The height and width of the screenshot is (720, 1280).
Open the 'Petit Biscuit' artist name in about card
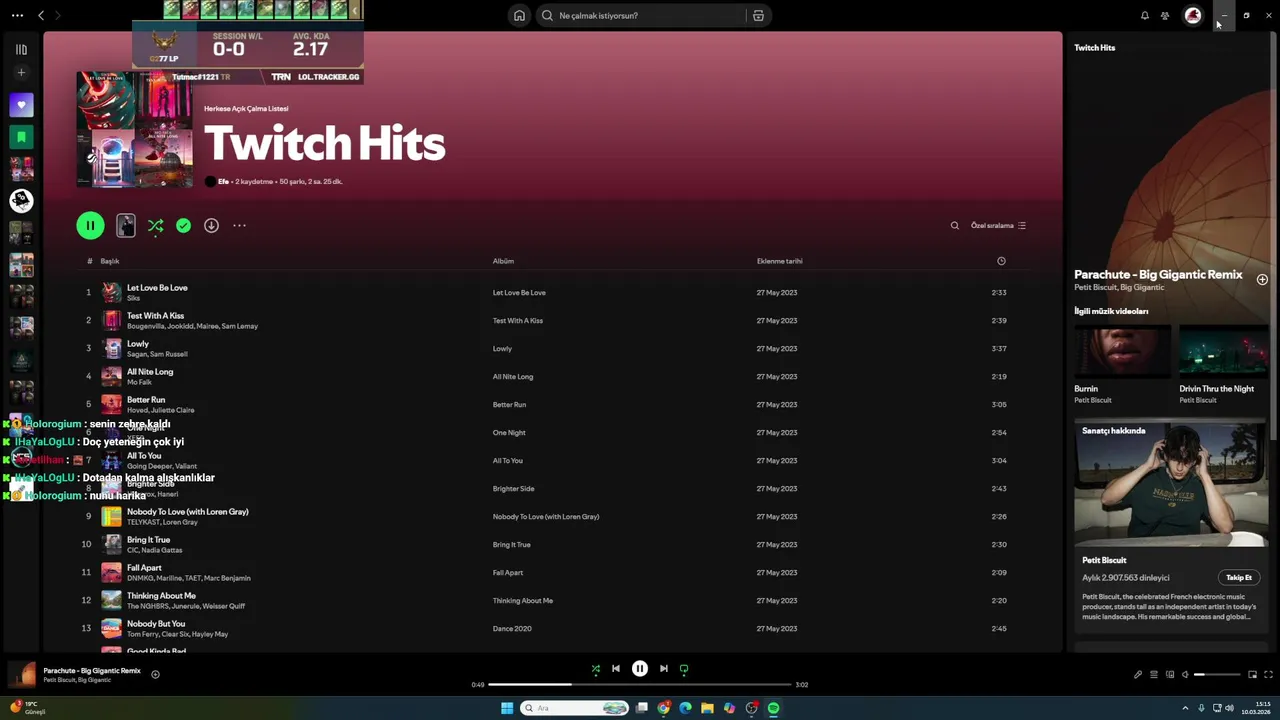point(1104,561)
